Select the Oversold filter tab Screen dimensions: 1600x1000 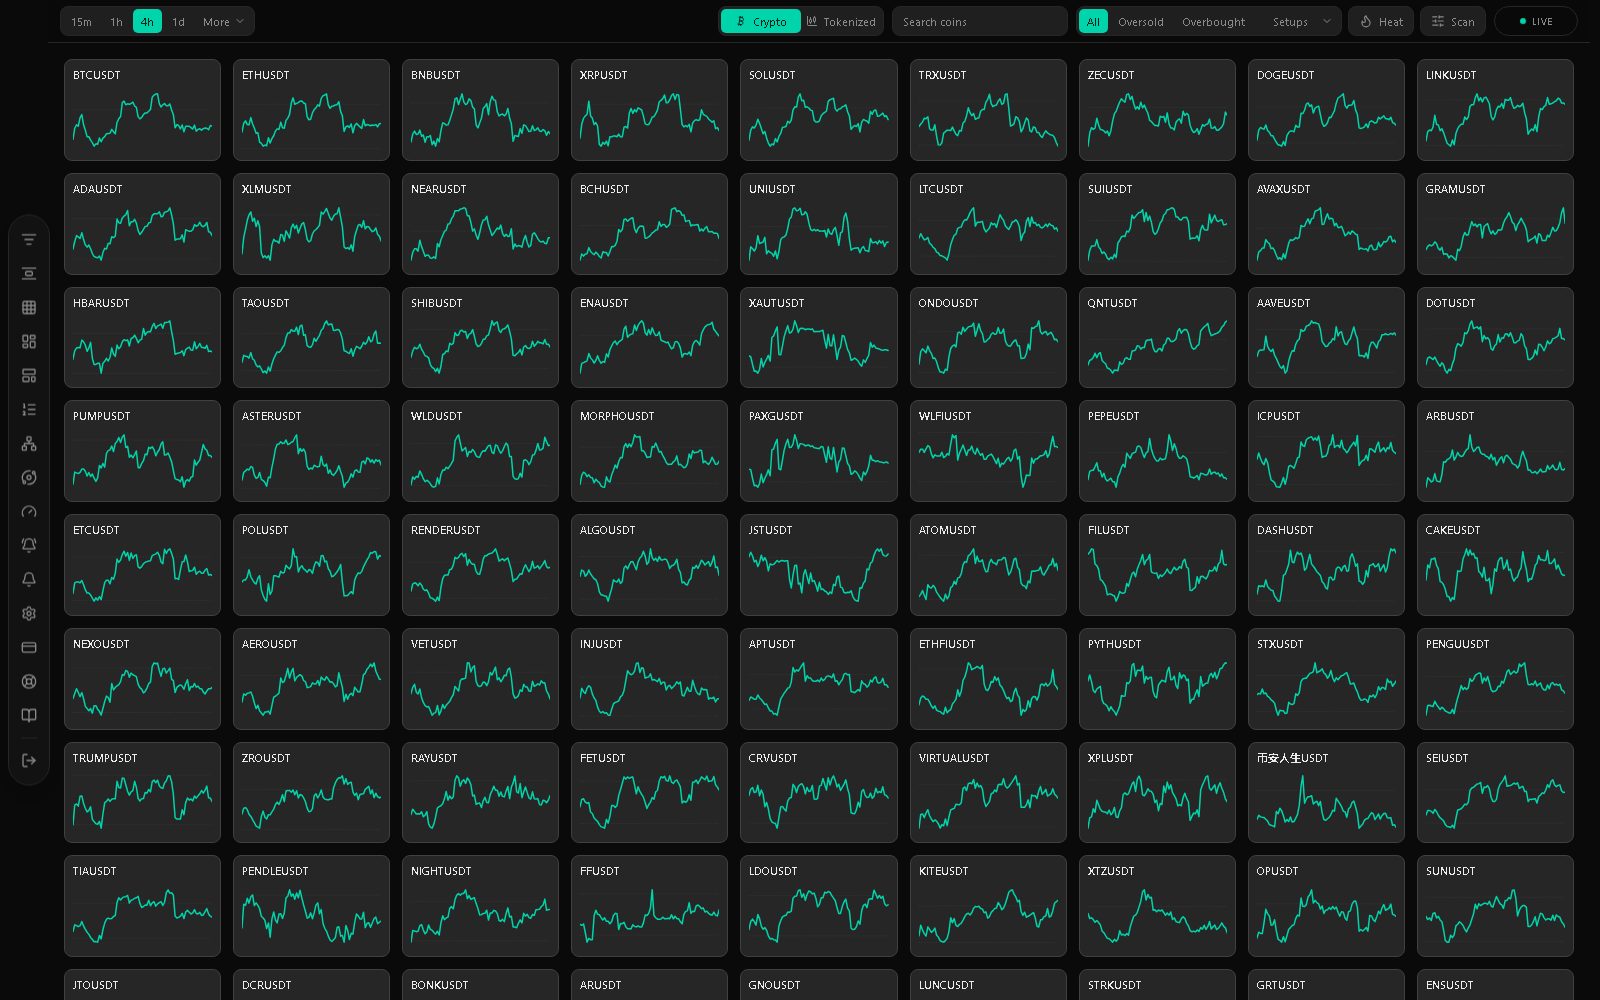pyautogui.click(x=1140, y=22)
